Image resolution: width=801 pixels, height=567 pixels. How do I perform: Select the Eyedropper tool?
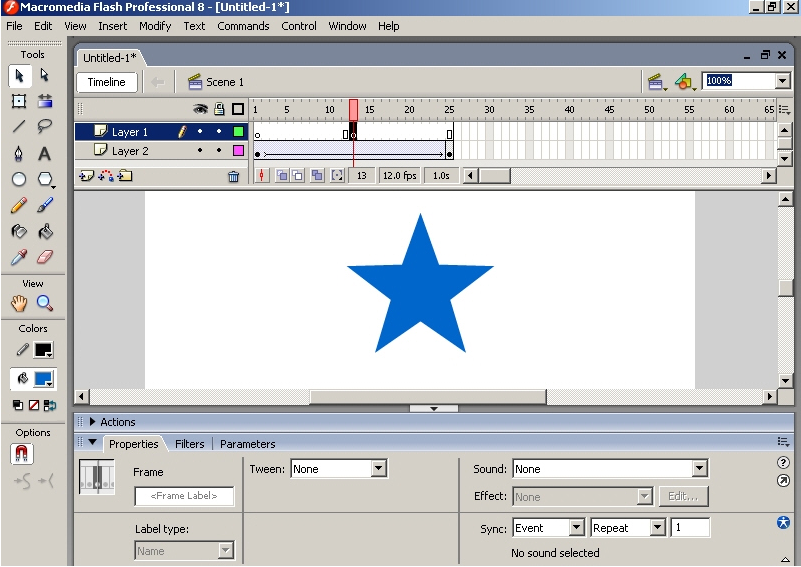click(19, 257)
